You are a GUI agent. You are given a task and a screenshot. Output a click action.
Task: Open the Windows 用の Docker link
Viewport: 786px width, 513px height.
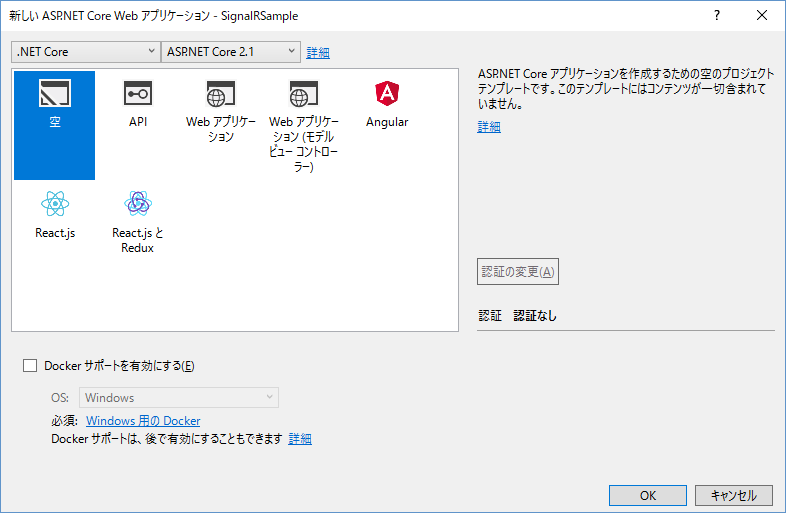point(143,421)
